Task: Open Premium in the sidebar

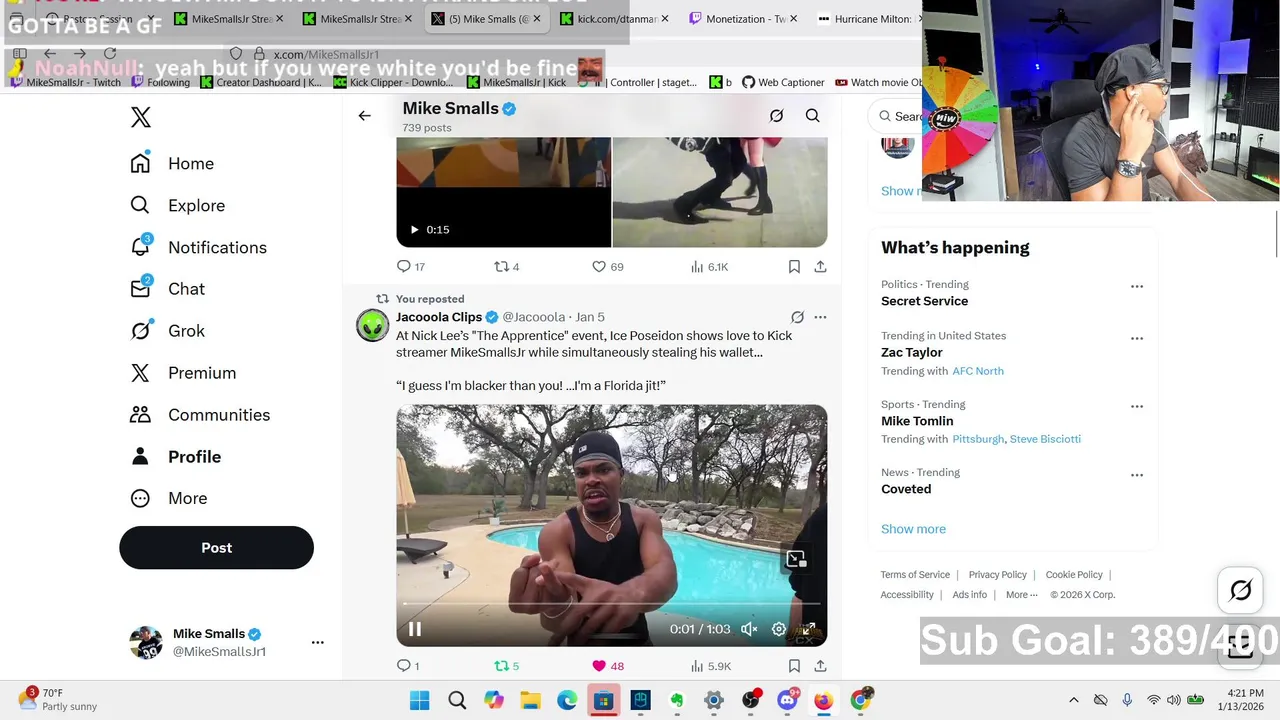Action: click(x=183, y=373)
